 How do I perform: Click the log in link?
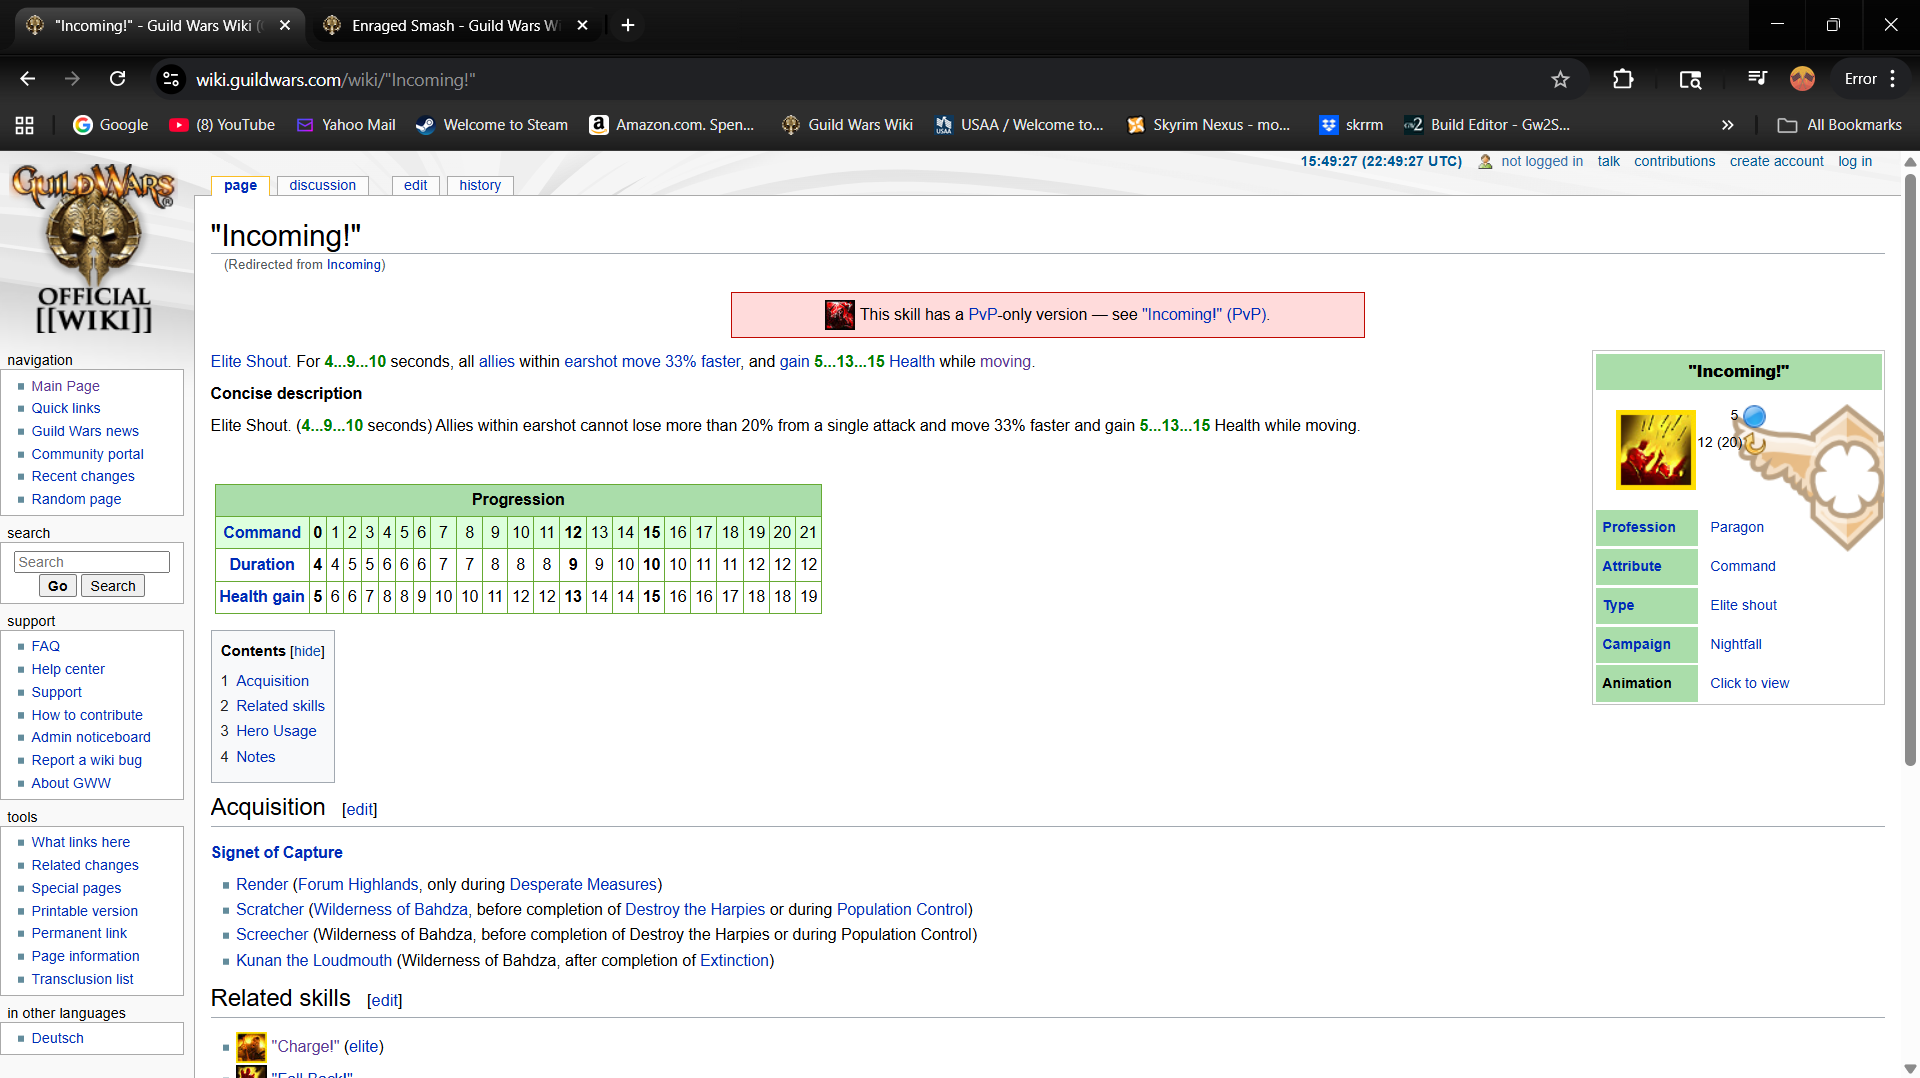pos(1855,161)
